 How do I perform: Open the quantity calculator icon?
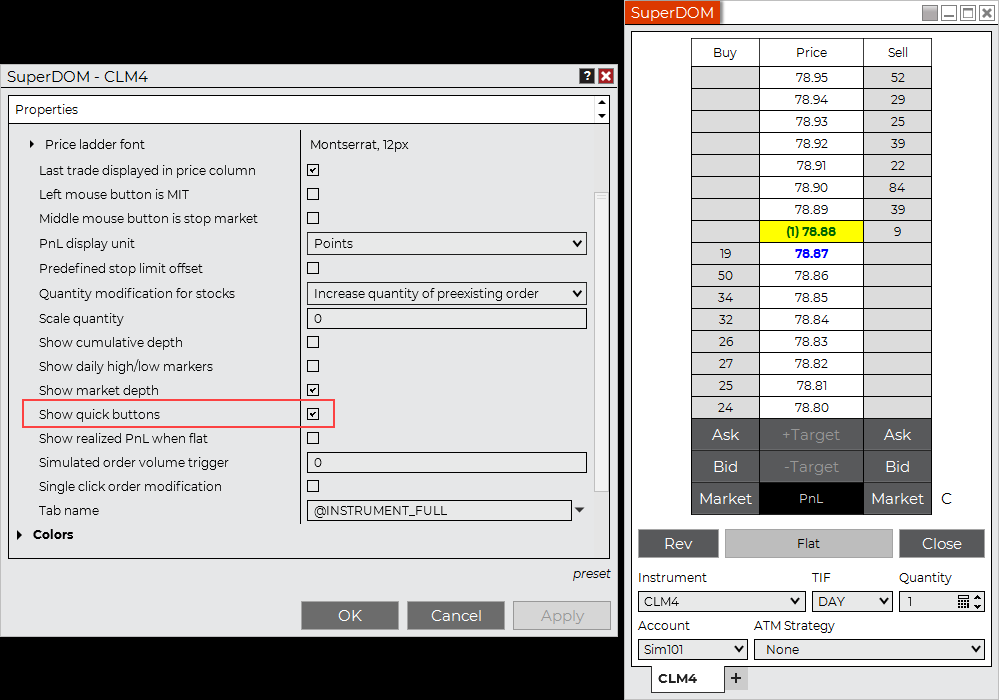point(963,601)
